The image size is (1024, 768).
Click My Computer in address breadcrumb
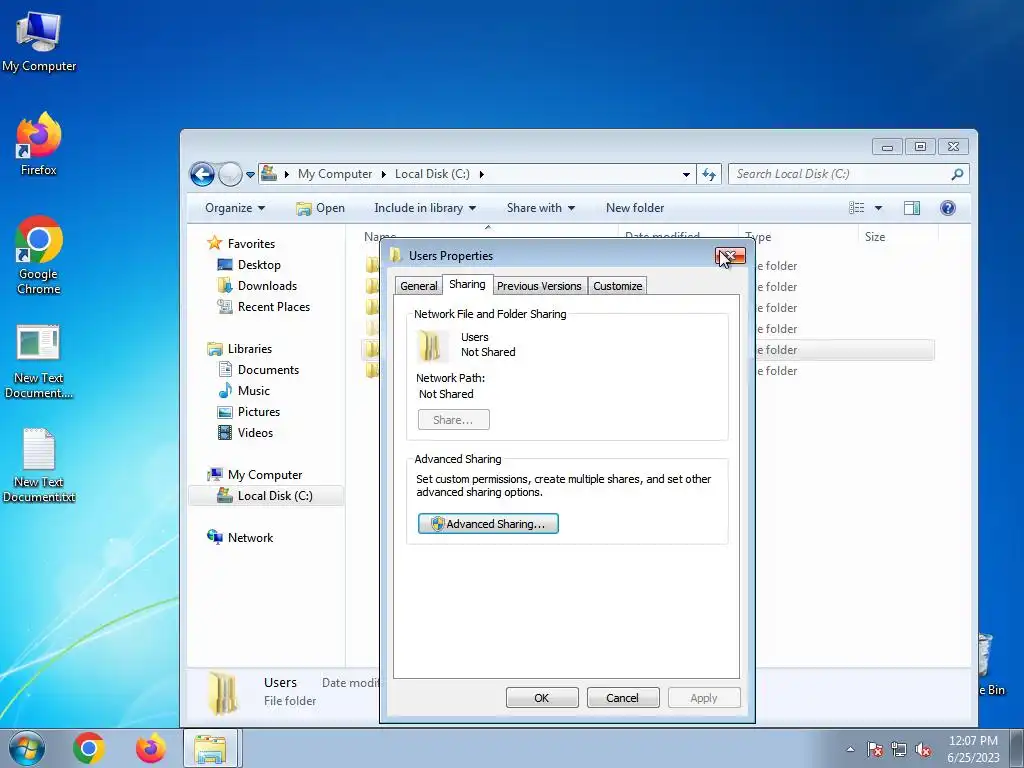click(334, 174)
